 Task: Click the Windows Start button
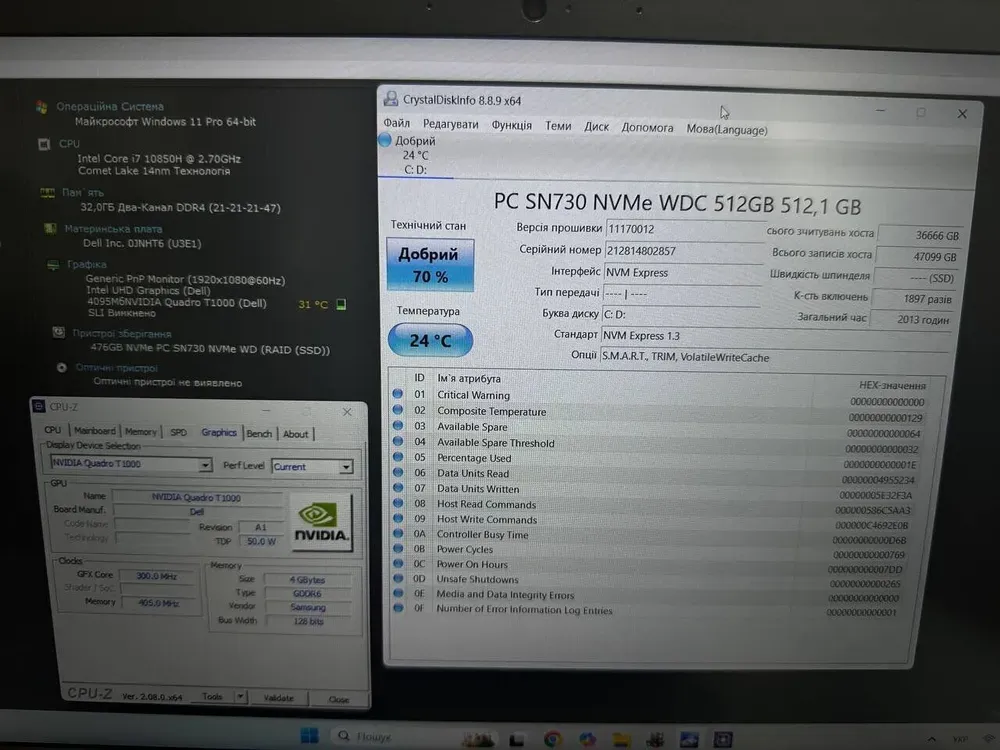tap(309, 737)
